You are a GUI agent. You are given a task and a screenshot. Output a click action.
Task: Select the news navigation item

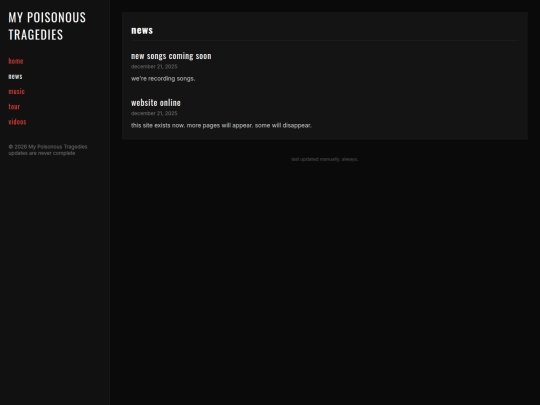15,76
